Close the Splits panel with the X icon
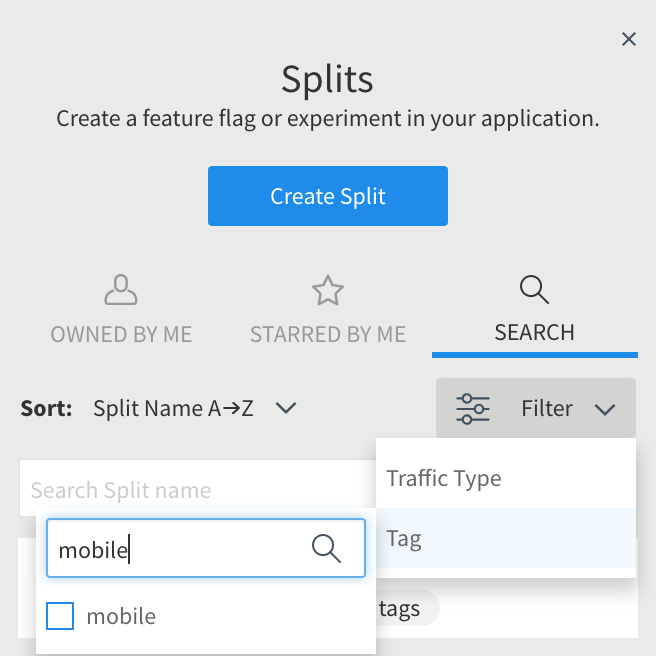Screen dimensions: 656x656 [x=629, y=39]
